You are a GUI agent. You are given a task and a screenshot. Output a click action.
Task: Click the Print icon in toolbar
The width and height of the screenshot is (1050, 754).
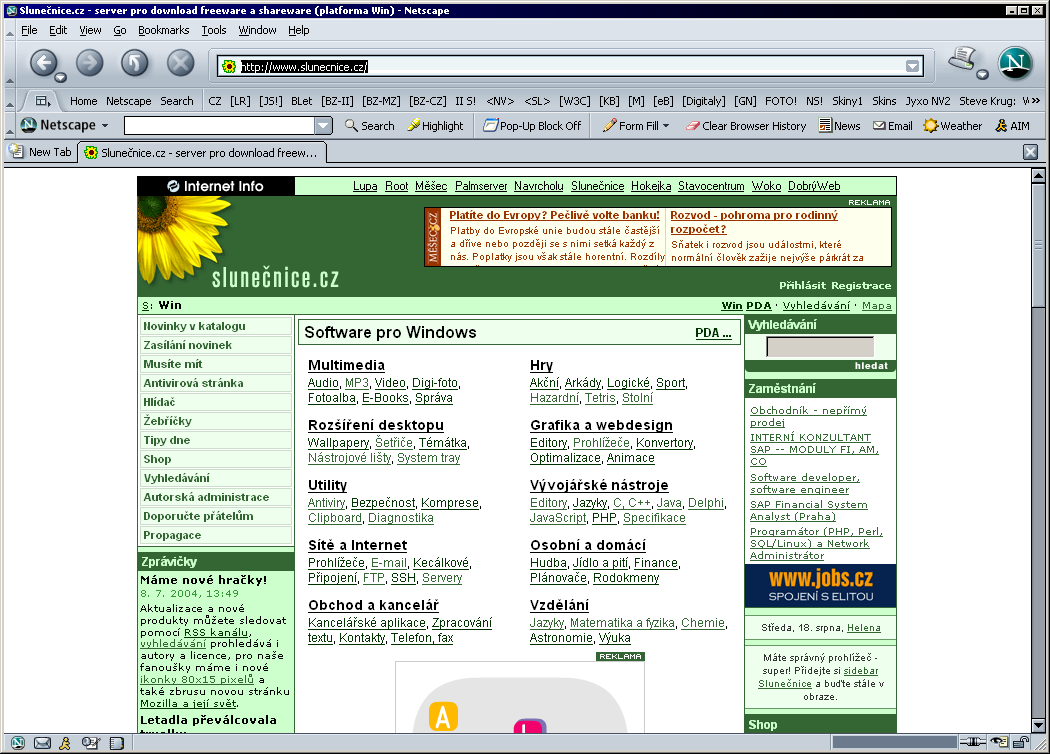click(x=962, y=59)
